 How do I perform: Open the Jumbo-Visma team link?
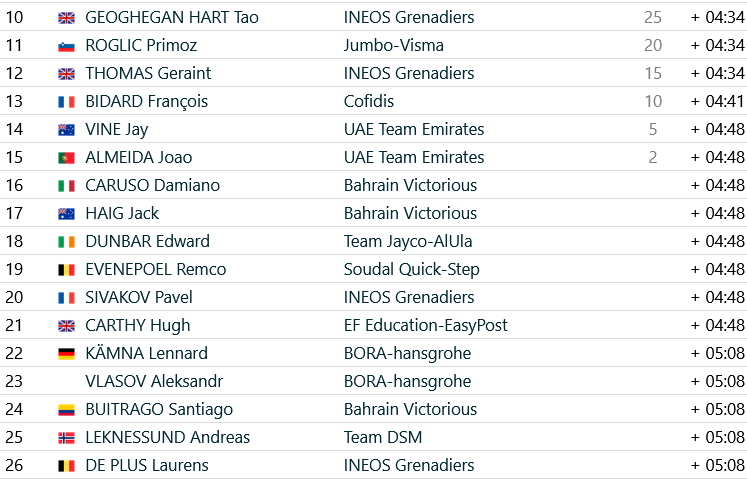[394, 45]
